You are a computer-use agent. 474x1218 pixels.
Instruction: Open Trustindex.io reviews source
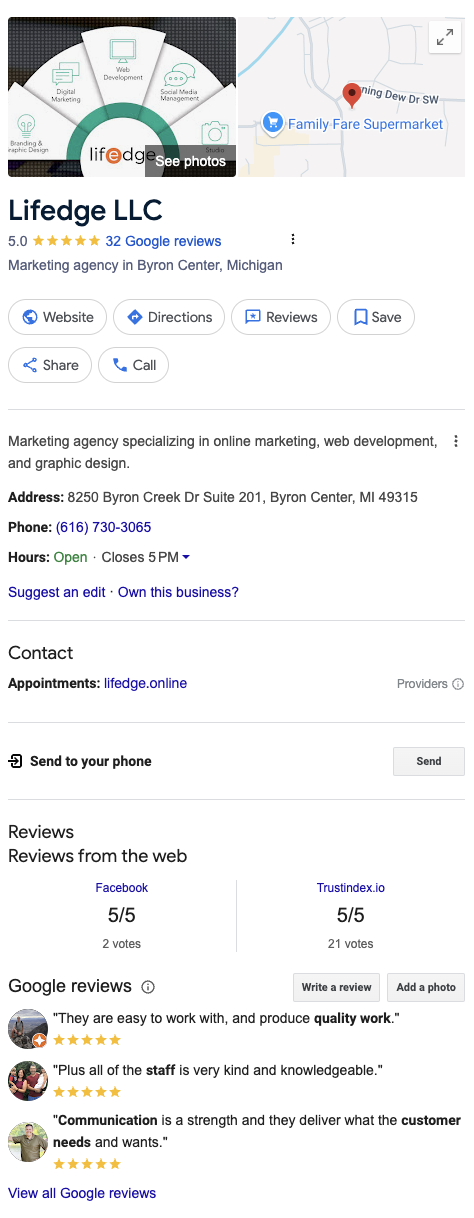351,887
